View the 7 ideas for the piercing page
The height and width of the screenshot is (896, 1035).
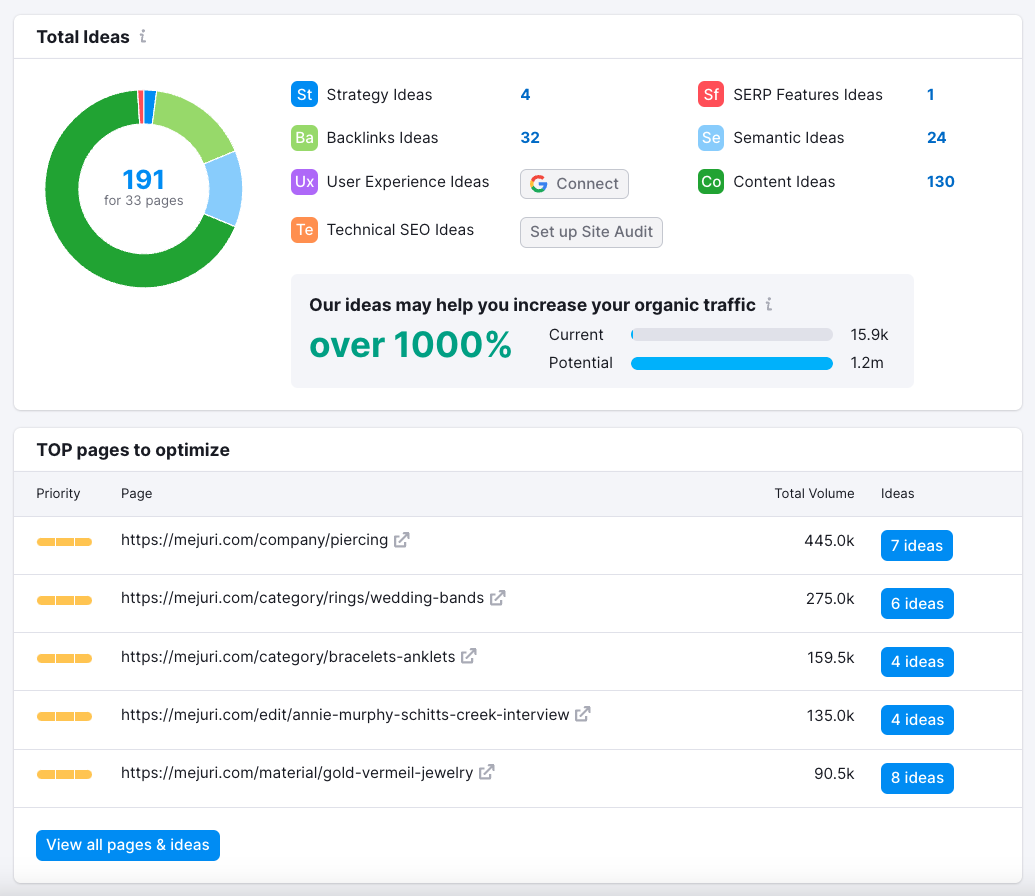[x=916, y=545]
